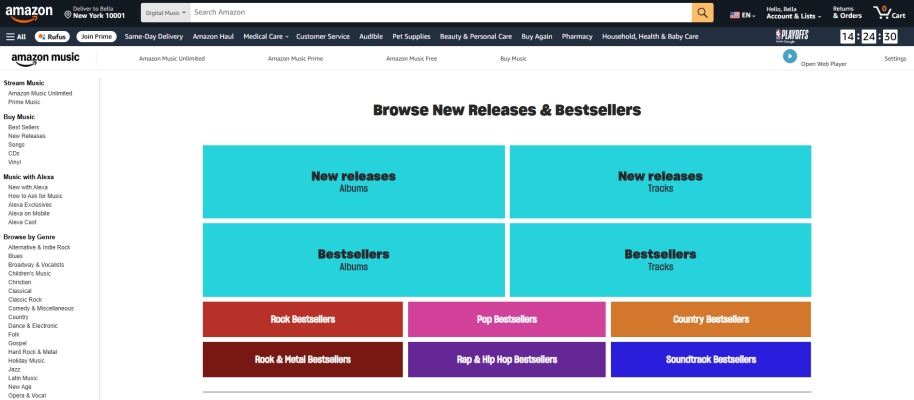
Task: Browse the Blues genre
Action: point(16,256)
